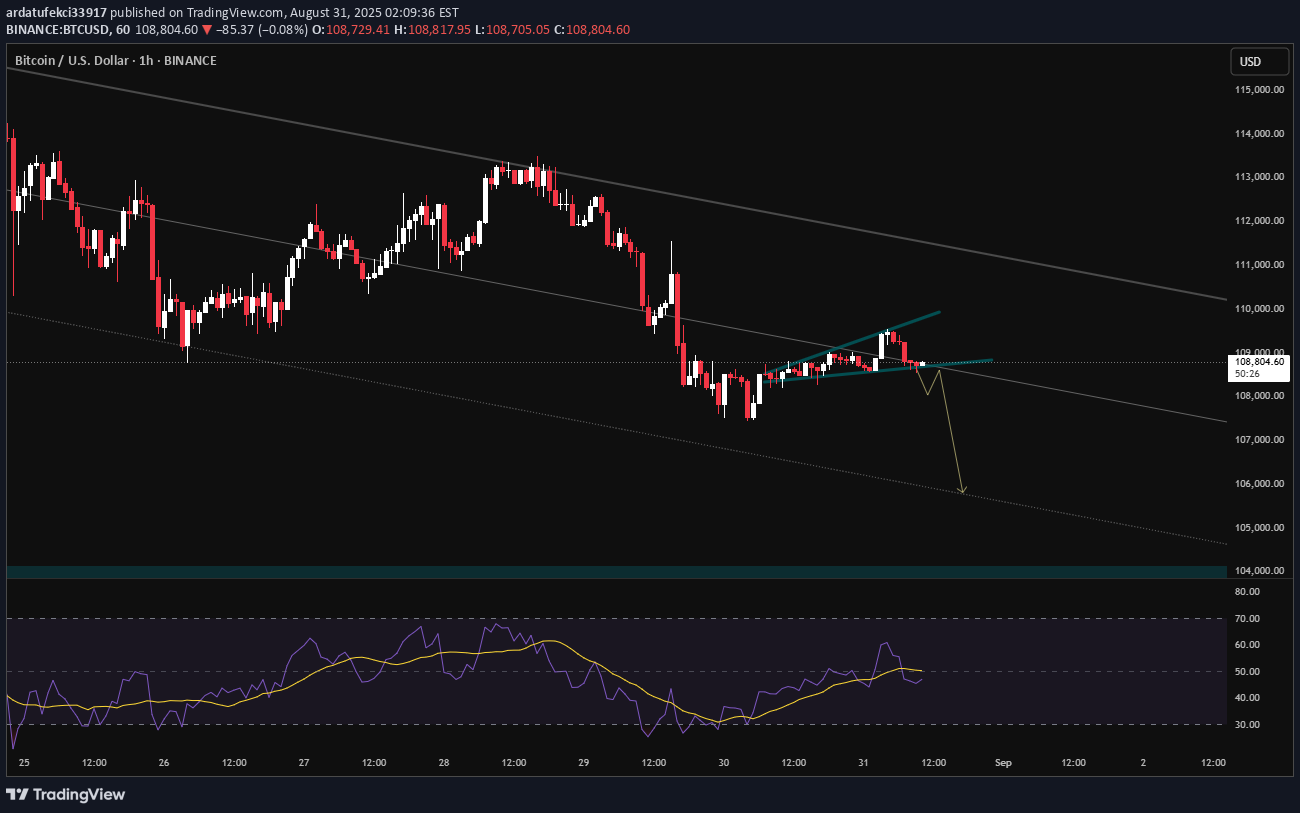Click the Sep label on the time axis
The image size is (1300, 813).
1003,762
